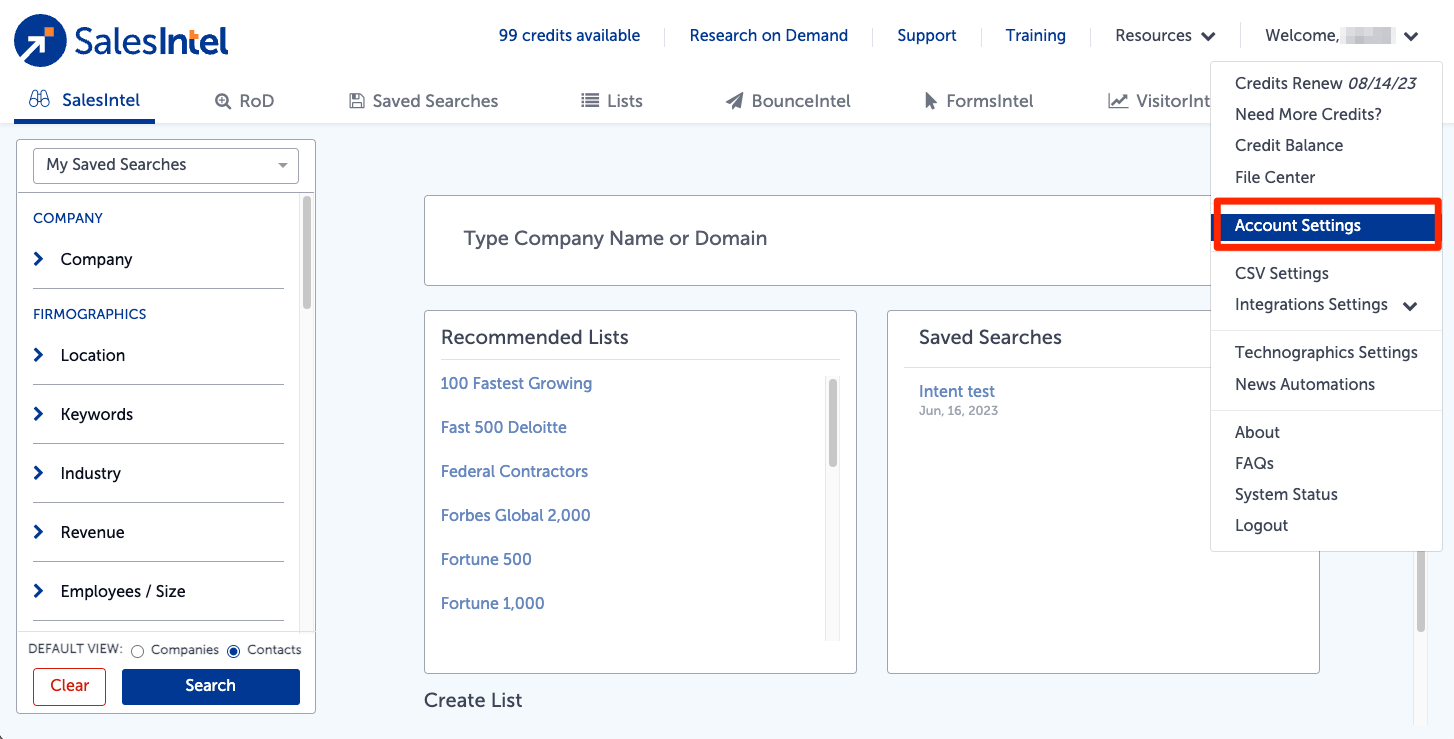Expand the Location filter
The height and width of the screenshot is (739, 1454).
coord(158,355)
